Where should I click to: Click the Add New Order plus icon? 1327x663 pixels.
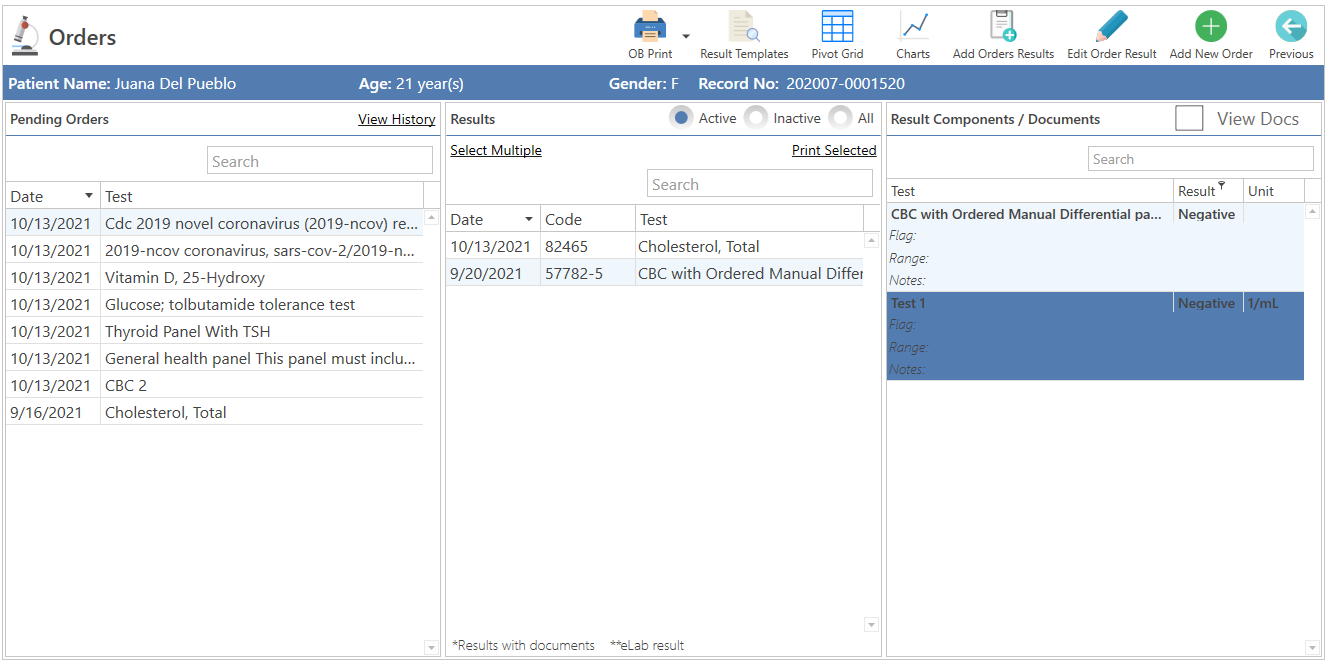point(1211,26)
